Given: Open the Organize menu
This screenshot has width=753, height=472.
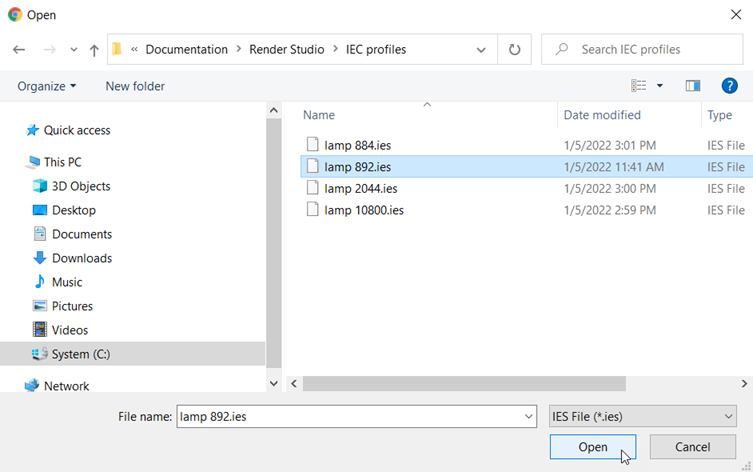Looking at the screenshot, I should coord(47,86).
